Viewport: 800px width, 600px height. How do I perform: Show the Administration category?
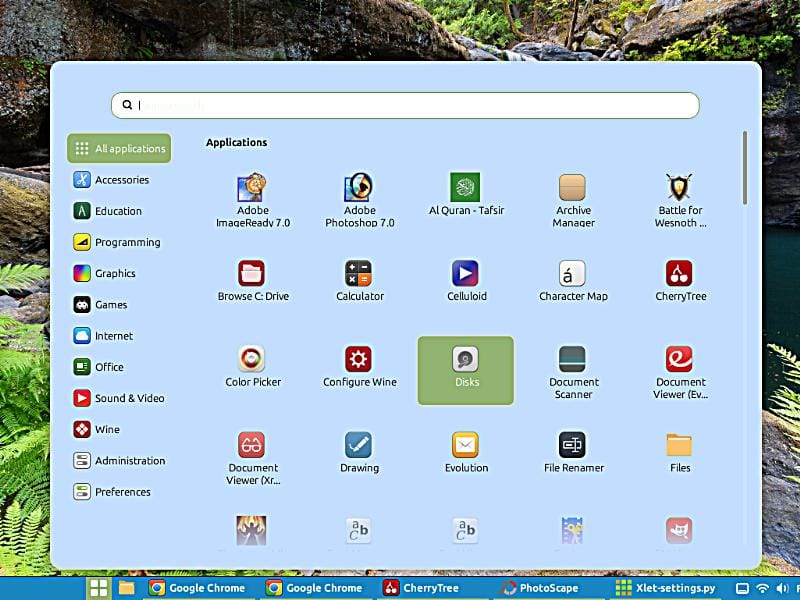(119, 460)
